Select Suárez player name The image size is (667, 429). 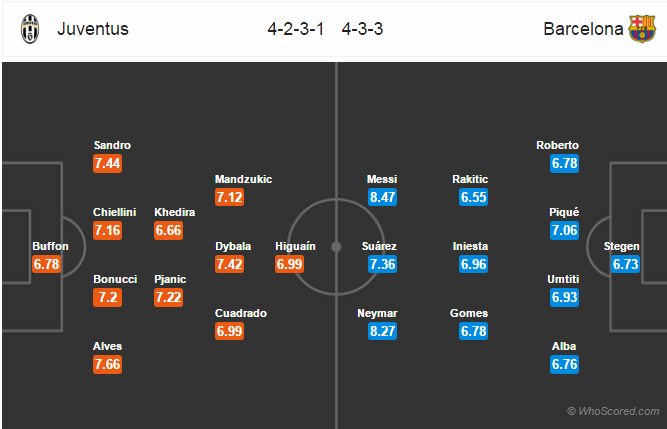(x=379, y=246)
